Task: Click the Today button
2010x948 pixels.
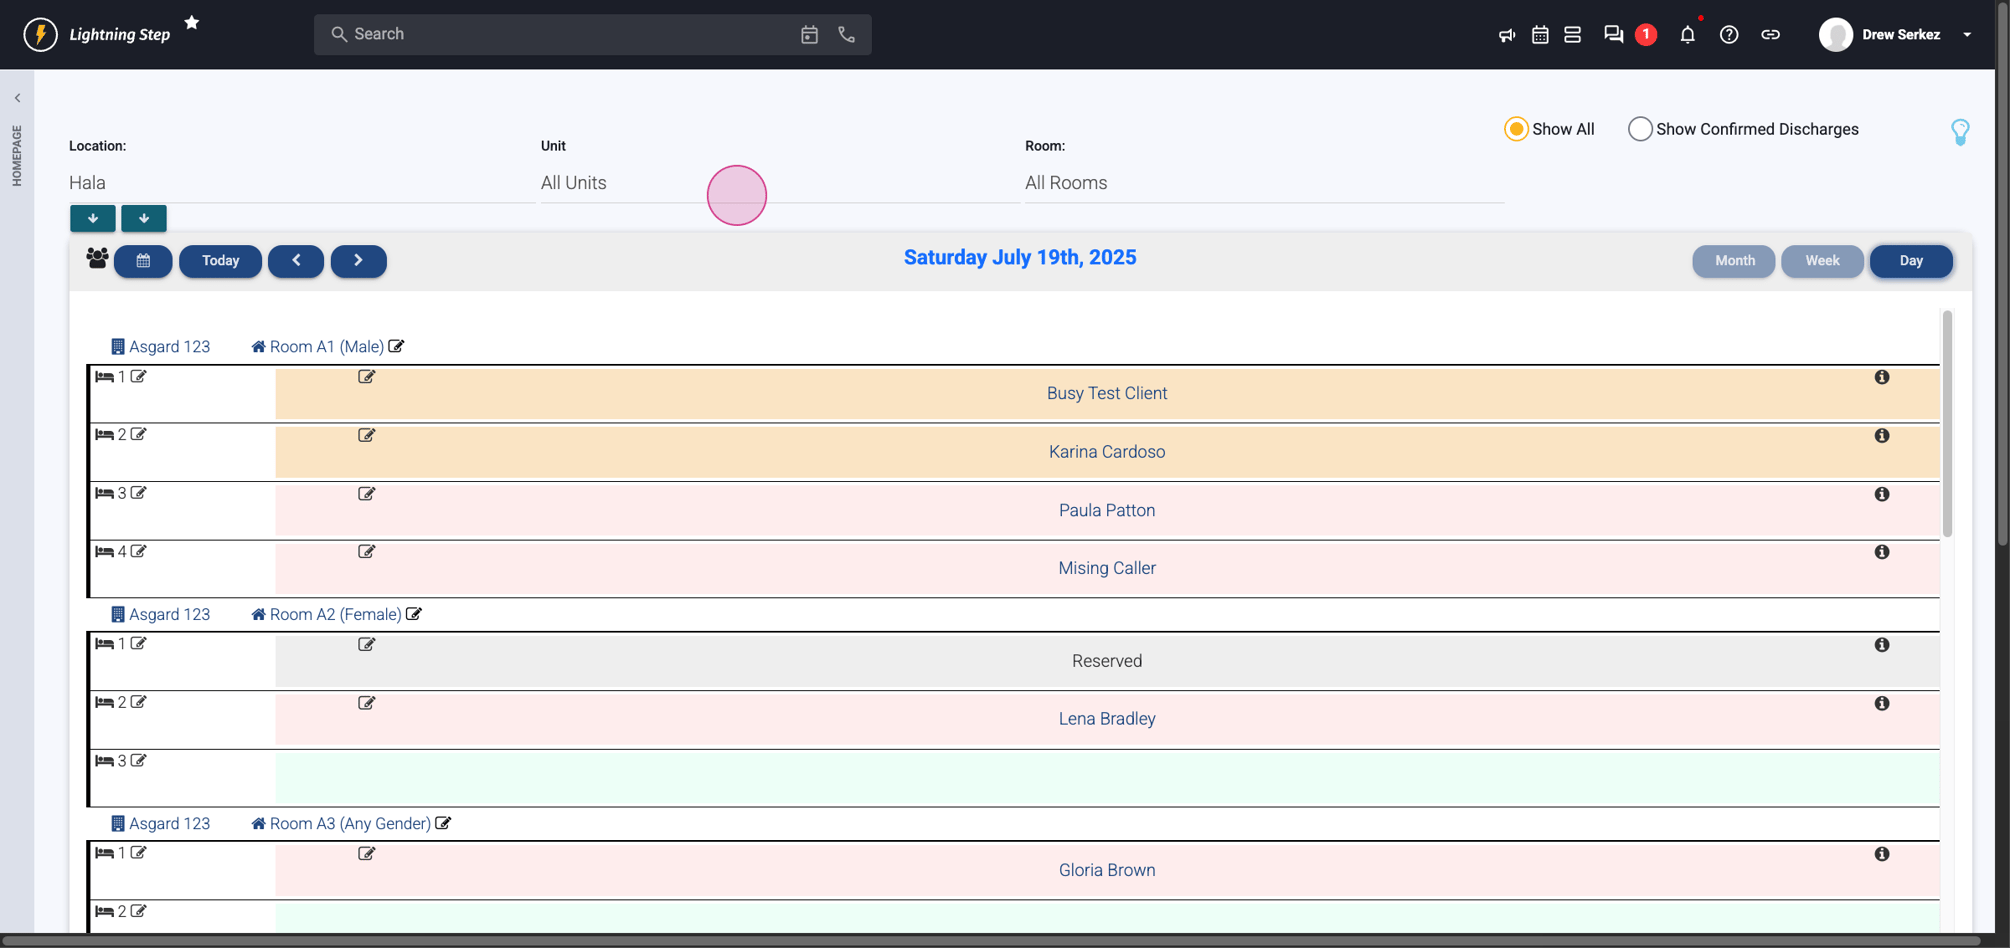Action: pyautogui.click(x=220, y=261)
